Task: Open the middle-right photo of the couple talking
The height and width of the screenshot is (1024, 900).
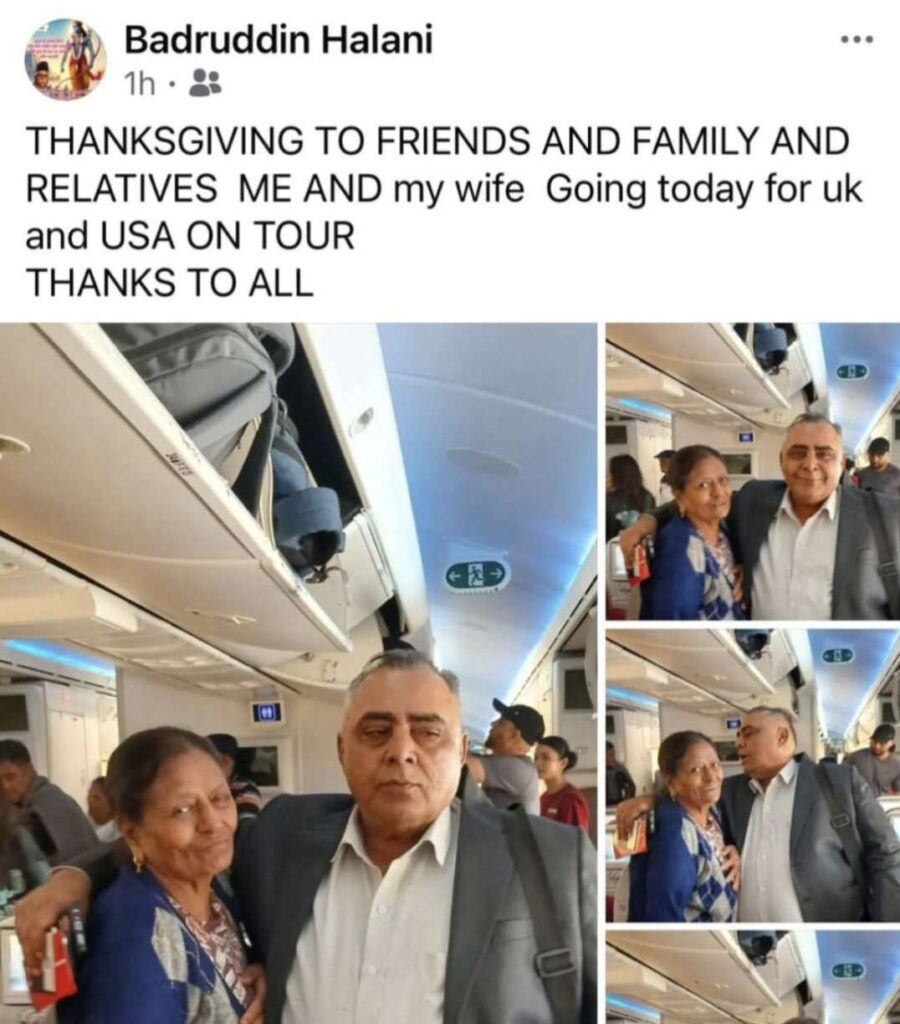Action: [x=753, y=775]
